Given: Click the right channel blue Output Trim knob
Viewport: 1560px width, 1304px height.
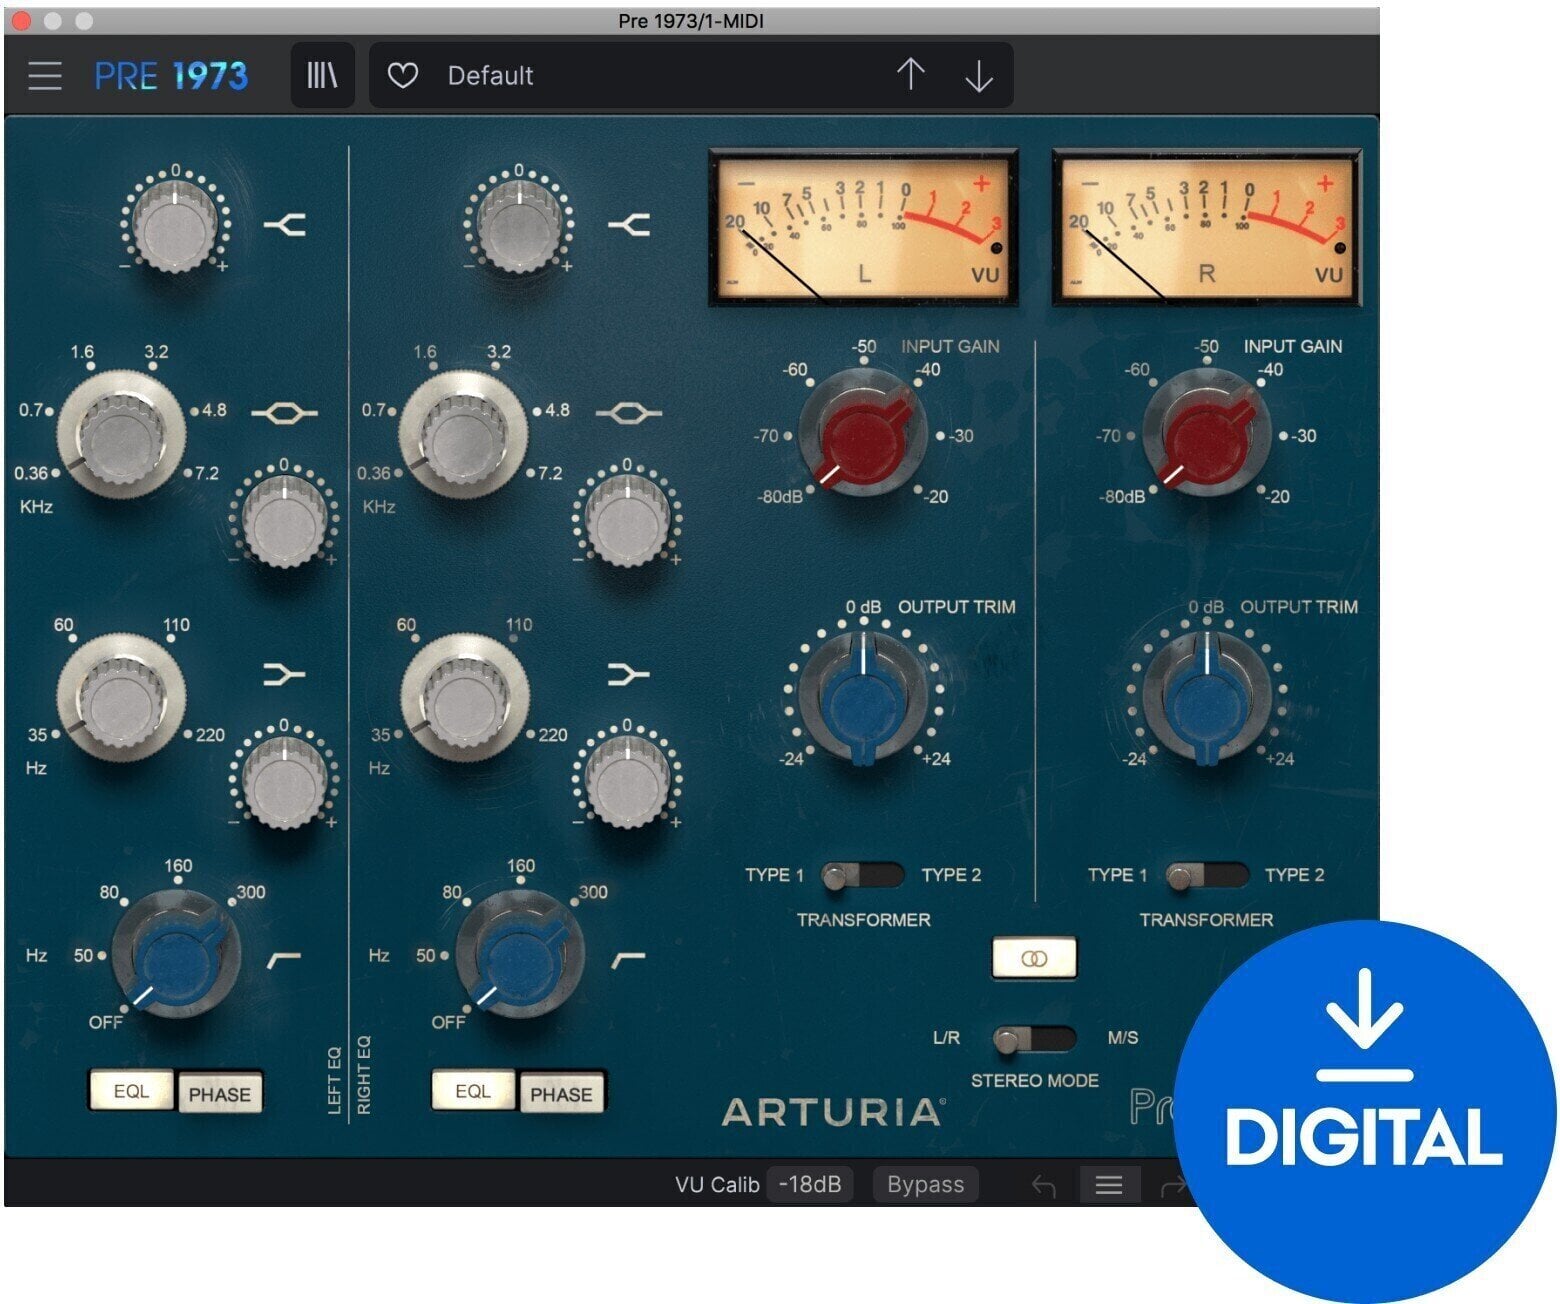Looking at the screenshot, I should click(x=1207, y=697).
